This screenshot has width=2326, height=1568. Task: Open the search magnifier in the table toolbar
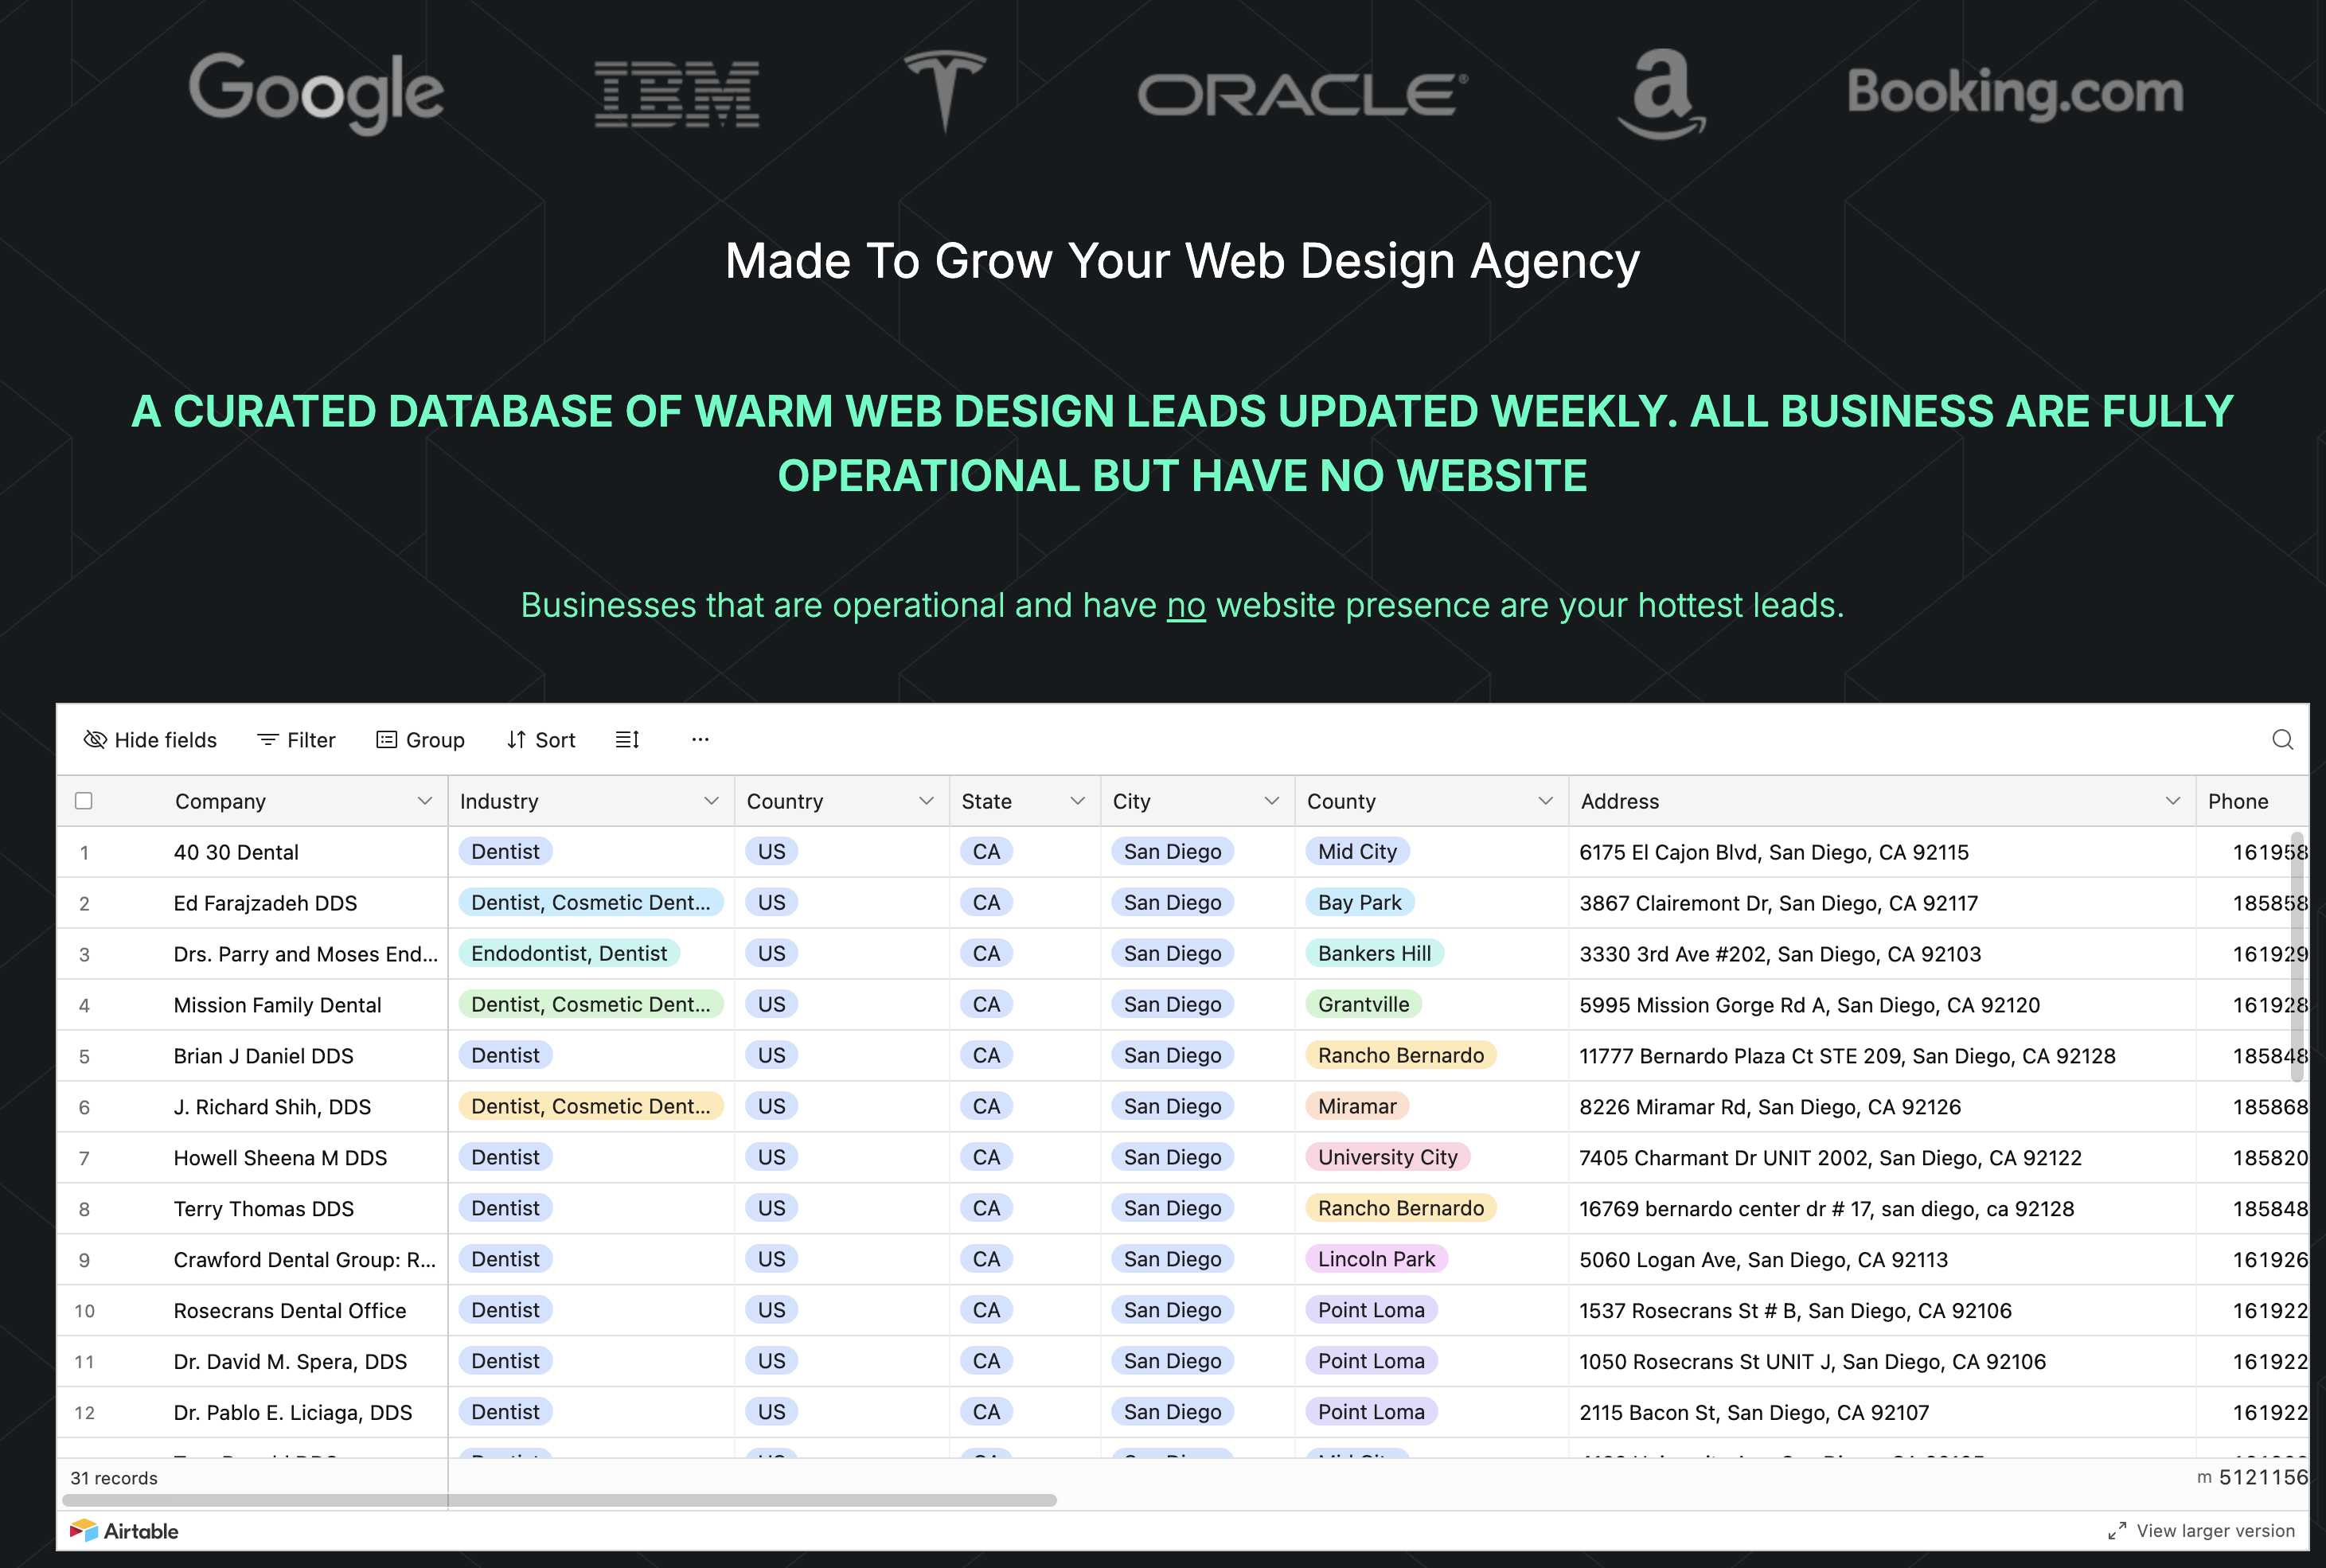pos(2282,740)
